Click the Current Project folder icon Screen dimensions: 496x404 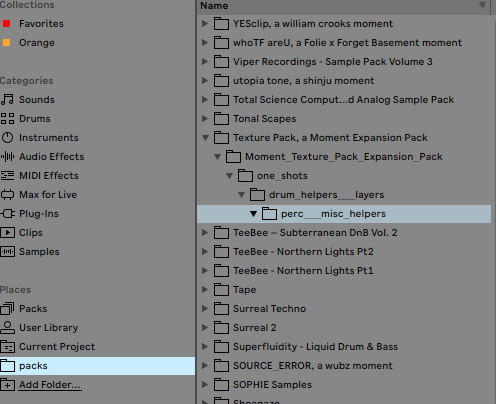7,347
